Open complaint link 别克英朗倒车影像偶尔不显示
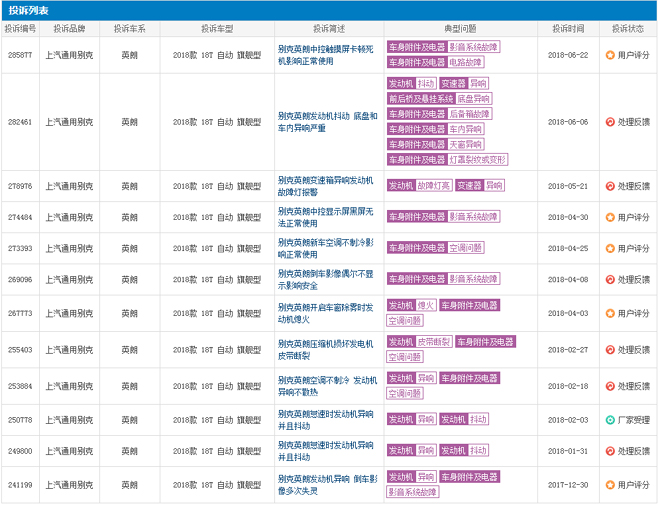The height and width of the screenshot is (506, 660). coord(325,280)
